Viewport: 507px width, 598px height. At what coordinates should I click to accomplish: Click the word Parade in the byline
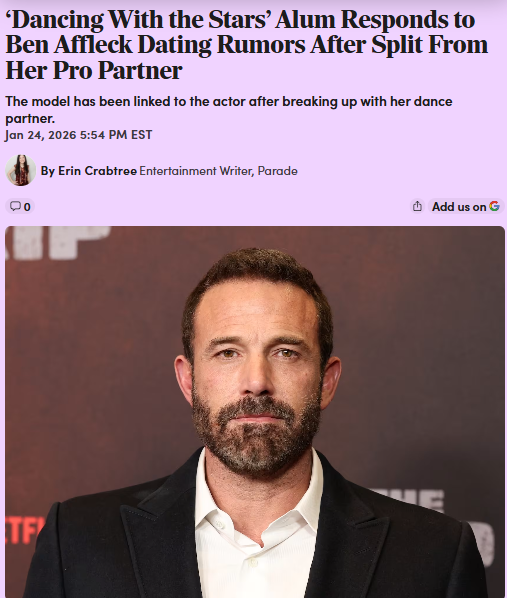click(x=277, y=171)
